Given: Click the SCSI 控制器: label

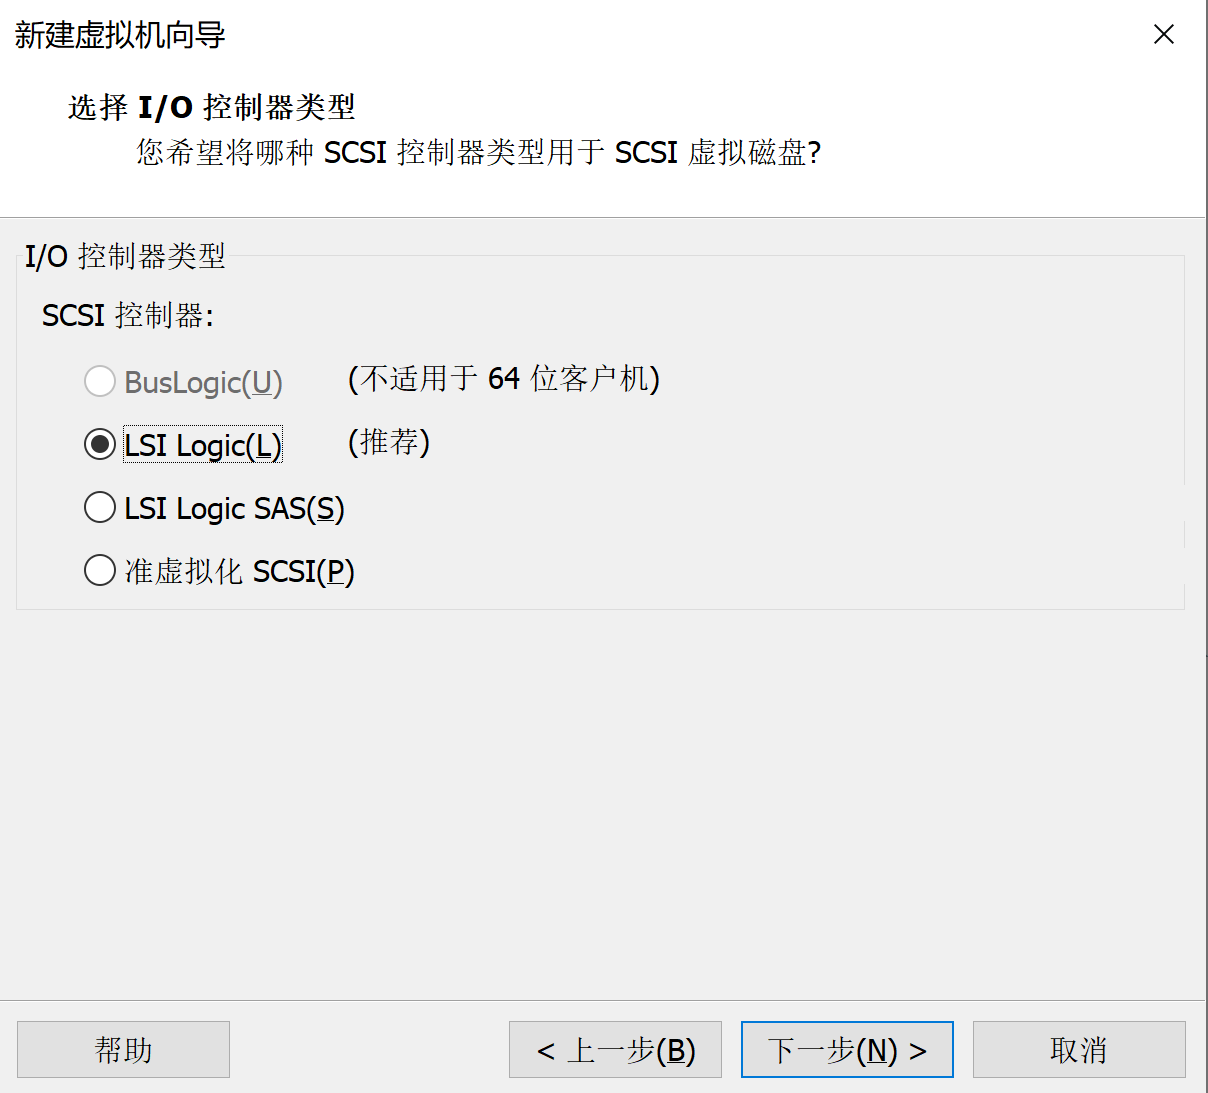Looking at the screenshot, I should (127, 315).
